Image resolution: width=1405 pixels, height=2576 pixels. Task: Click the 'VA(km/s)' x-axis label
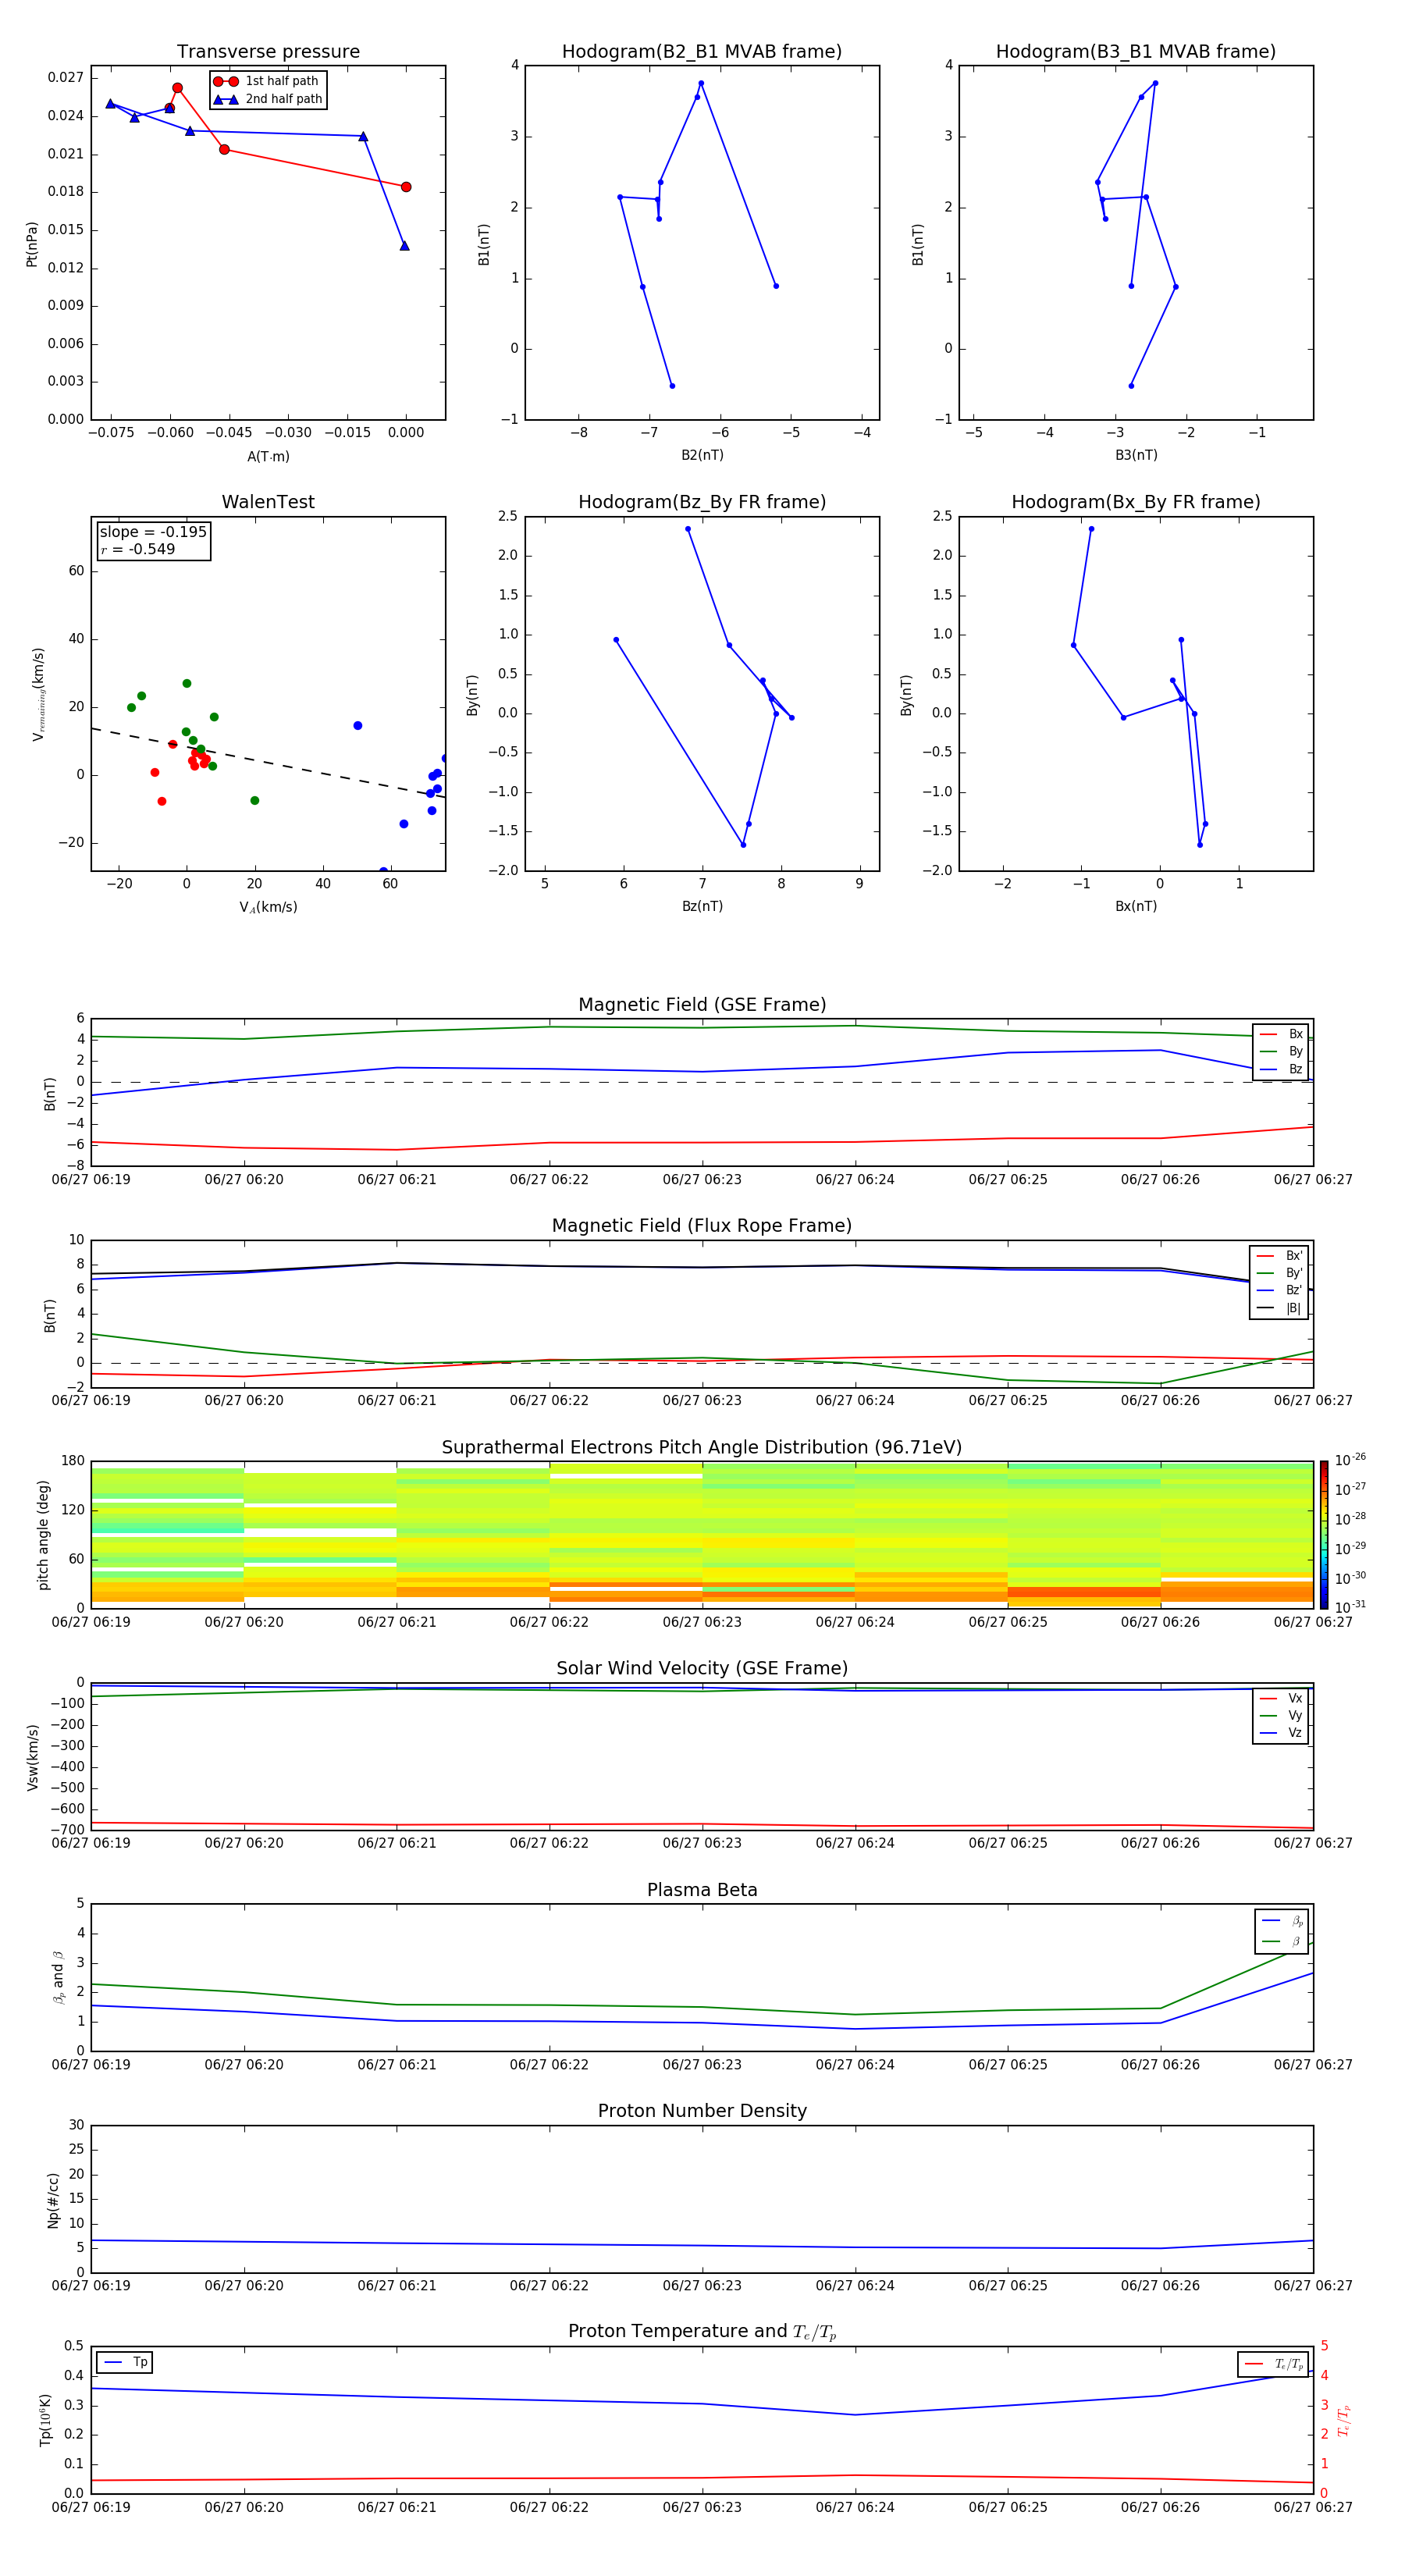(268, 907)
